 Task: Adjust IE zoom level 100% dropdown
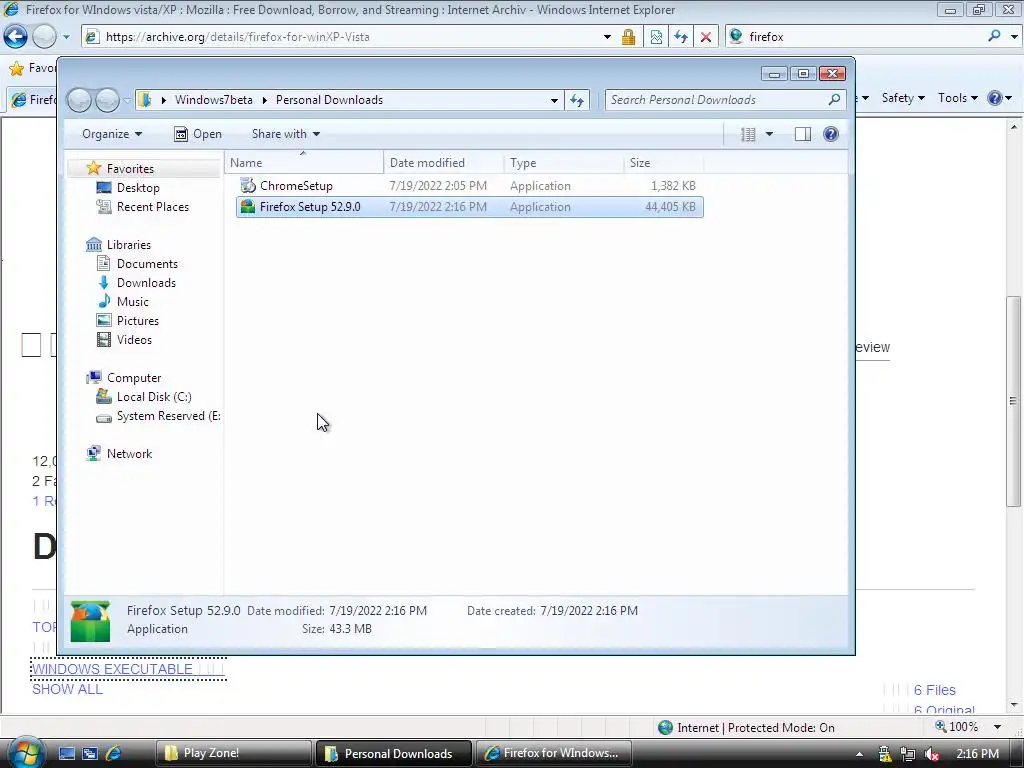[x=997, y=727]
